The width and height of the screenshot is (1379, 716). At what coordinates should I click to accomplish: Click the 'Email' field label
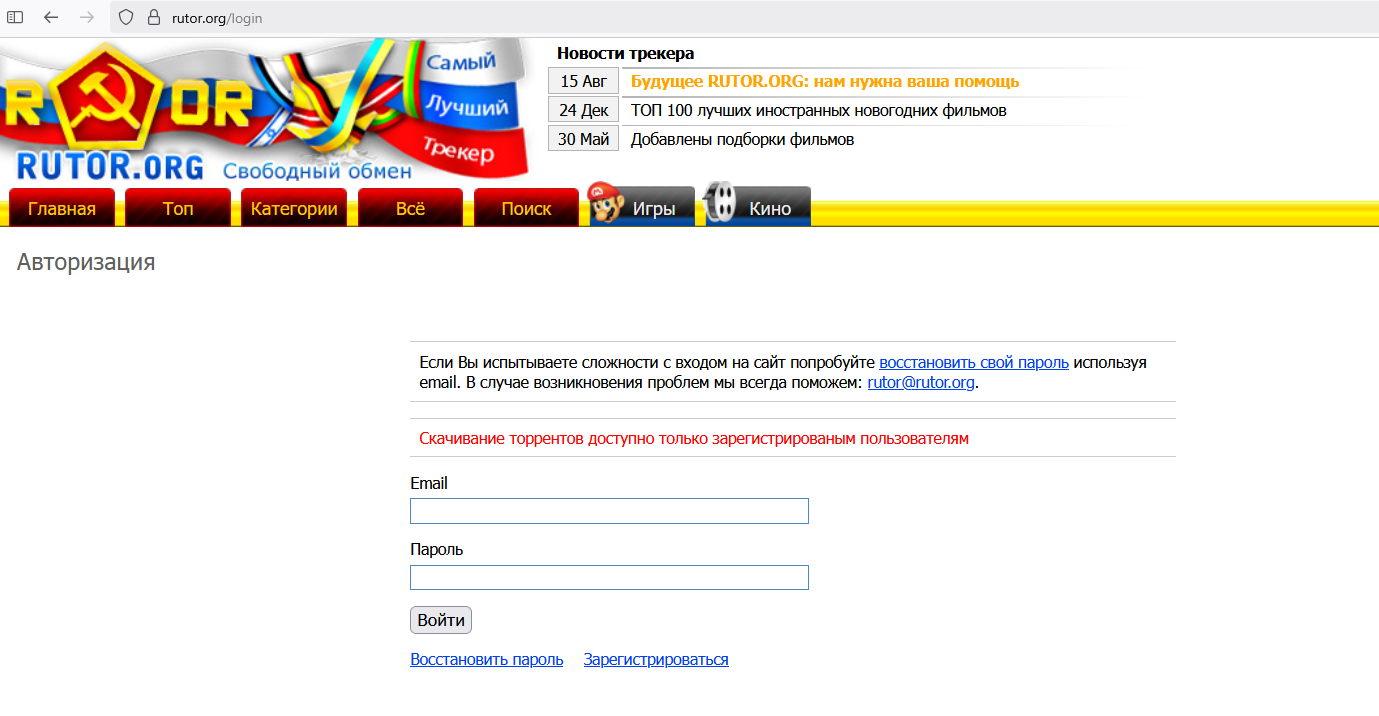(429, 483)
